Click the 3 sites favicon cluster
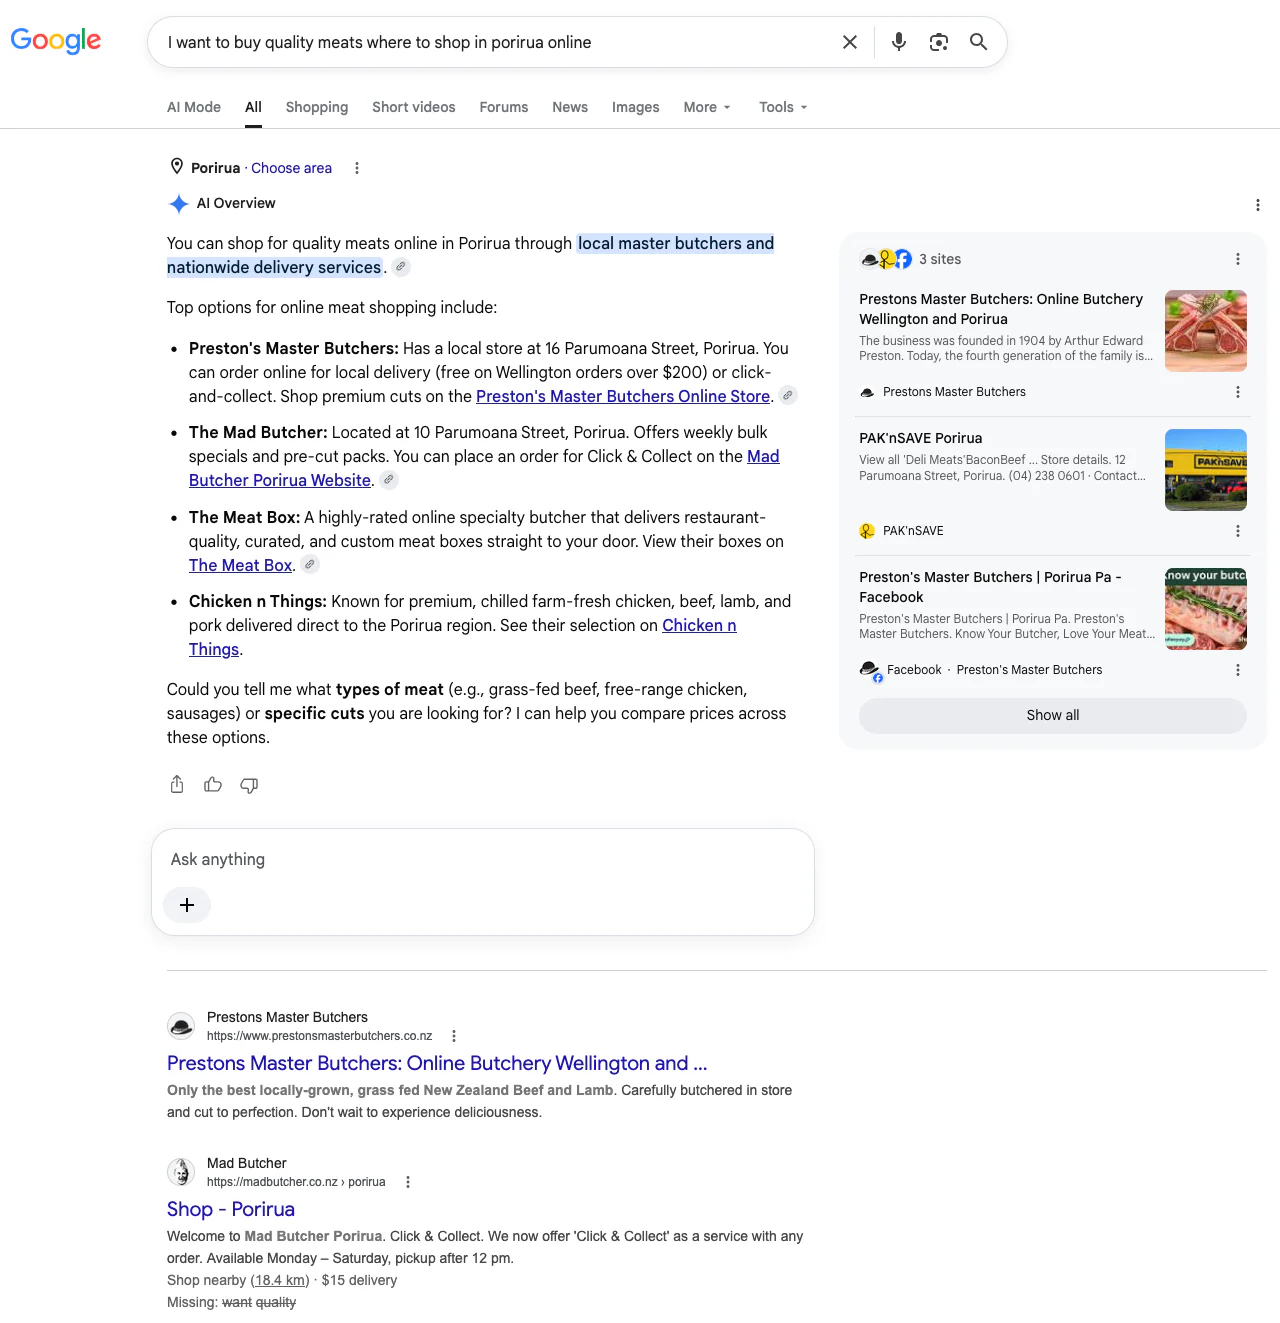 [x=886, y=259]
